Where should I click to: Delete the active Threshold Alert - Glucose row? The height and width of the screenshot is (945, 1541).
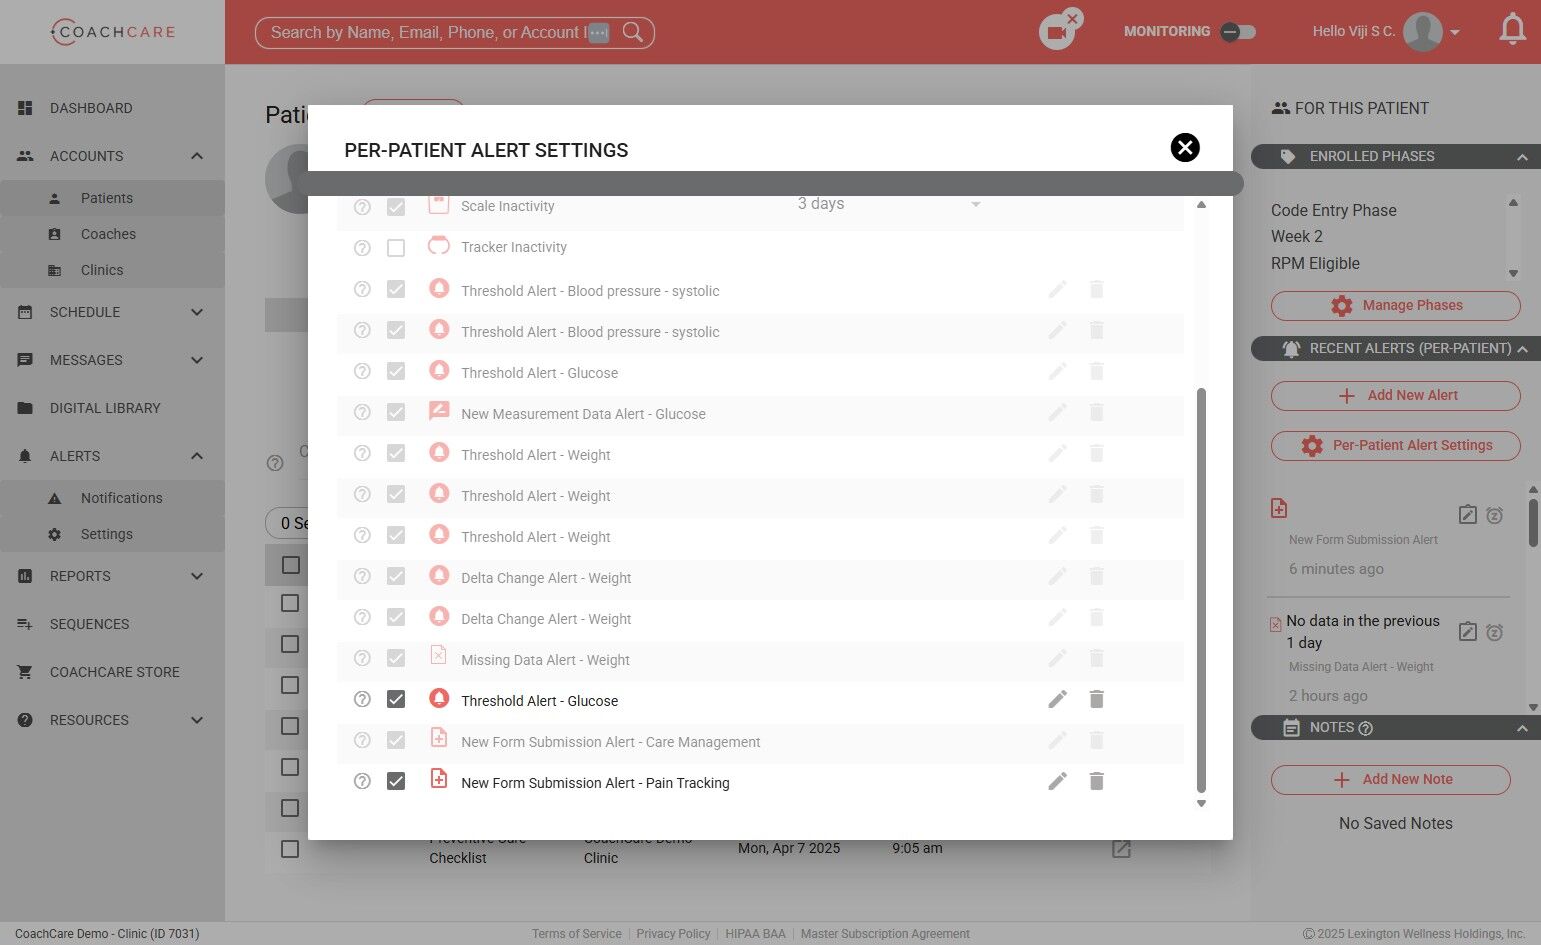(x=1096, y=700)
